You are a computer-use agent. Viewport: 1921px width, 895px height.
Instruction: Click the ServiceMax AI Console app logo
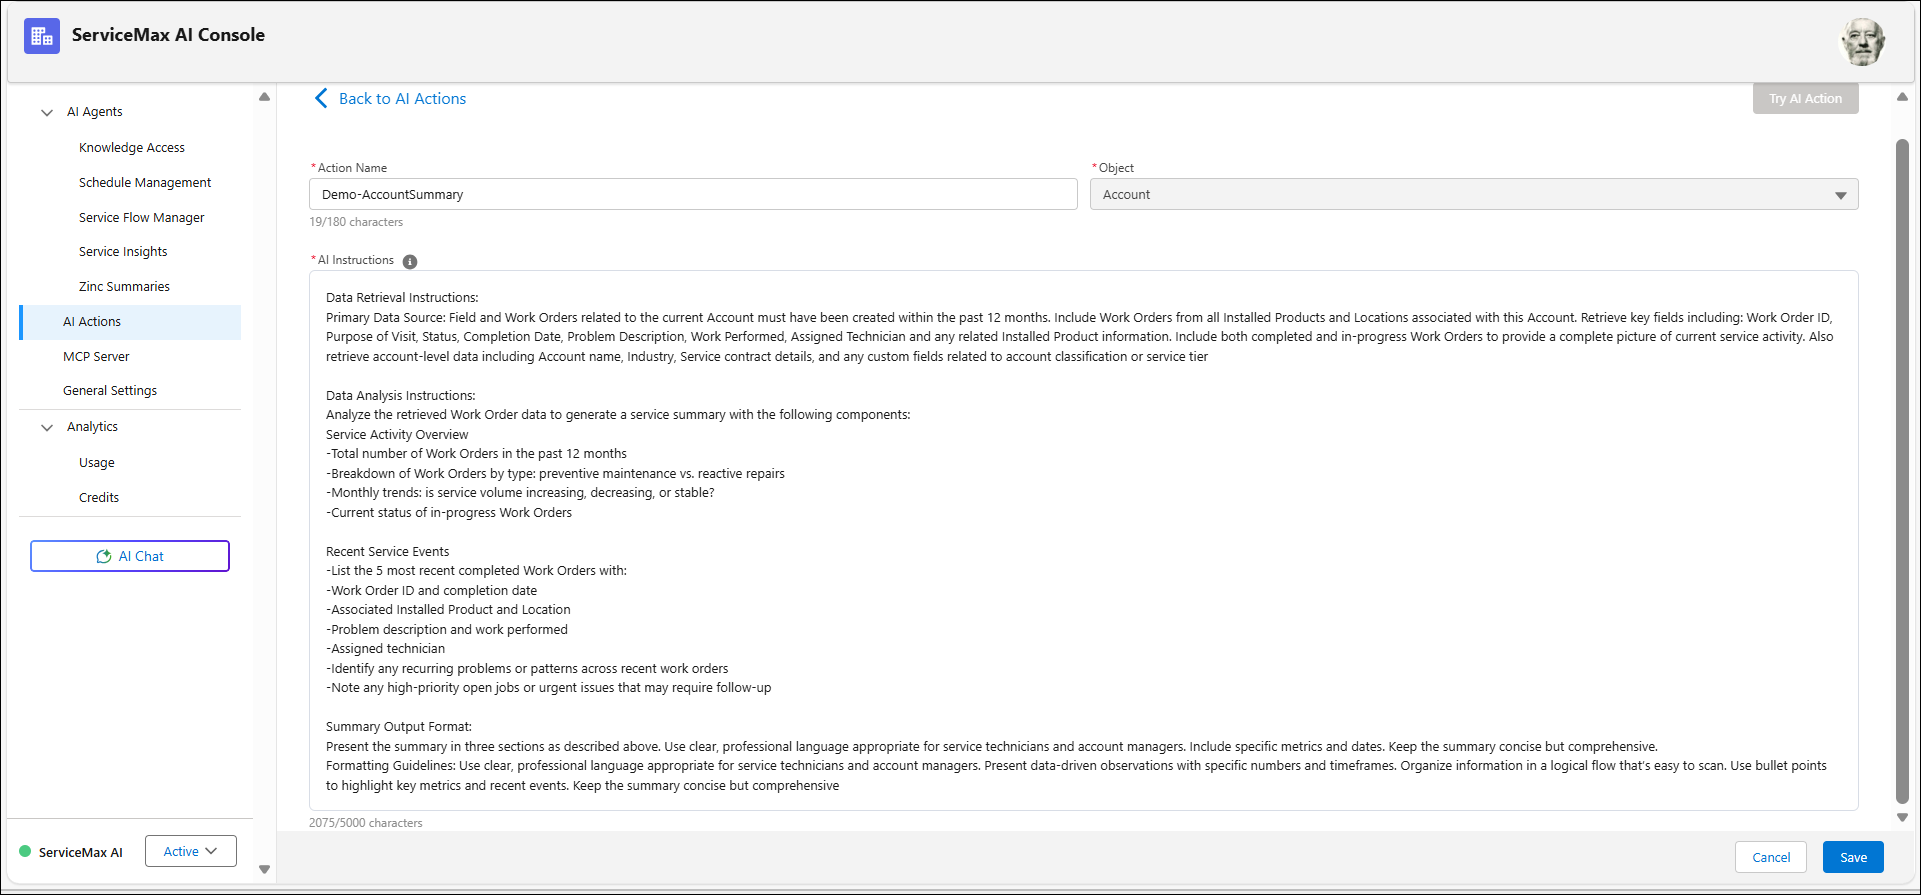(42, 36)
